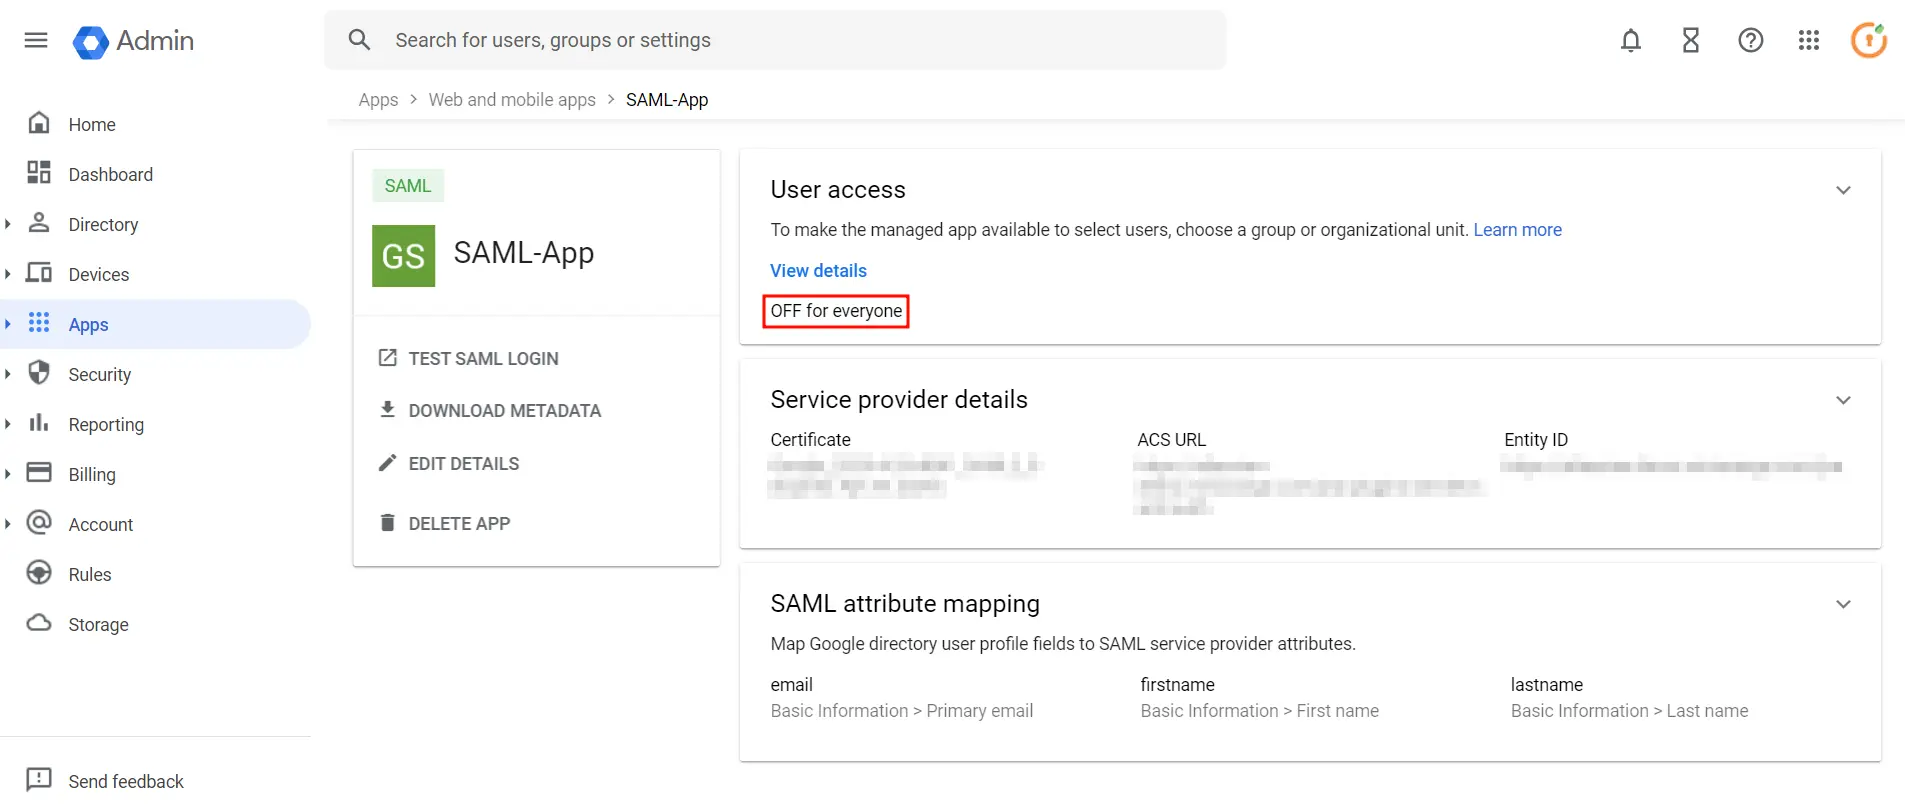Click the GS app icon thumbnail

pos(403,256)
